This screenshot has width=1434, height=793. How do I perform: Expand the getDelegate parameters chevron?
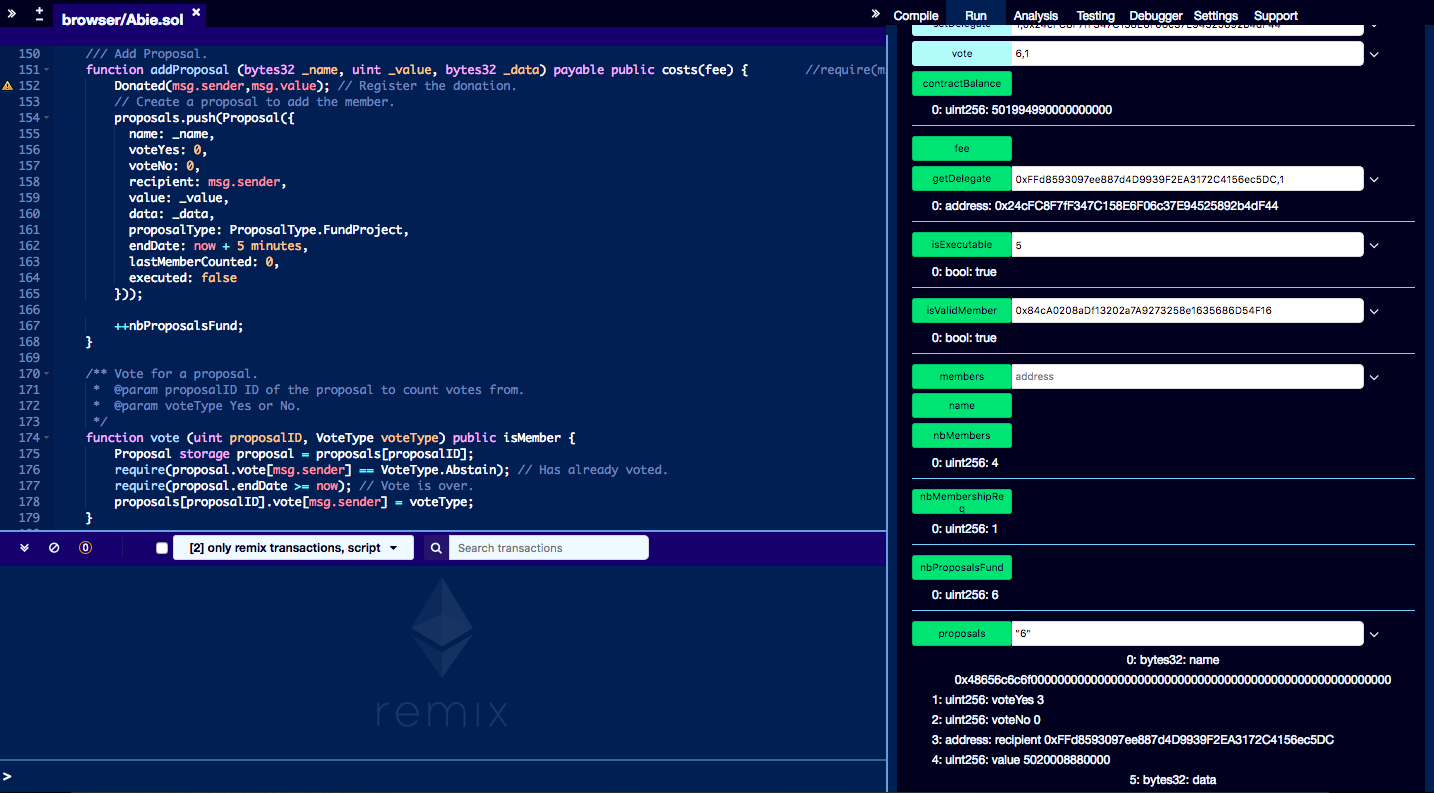[1374, 180]
